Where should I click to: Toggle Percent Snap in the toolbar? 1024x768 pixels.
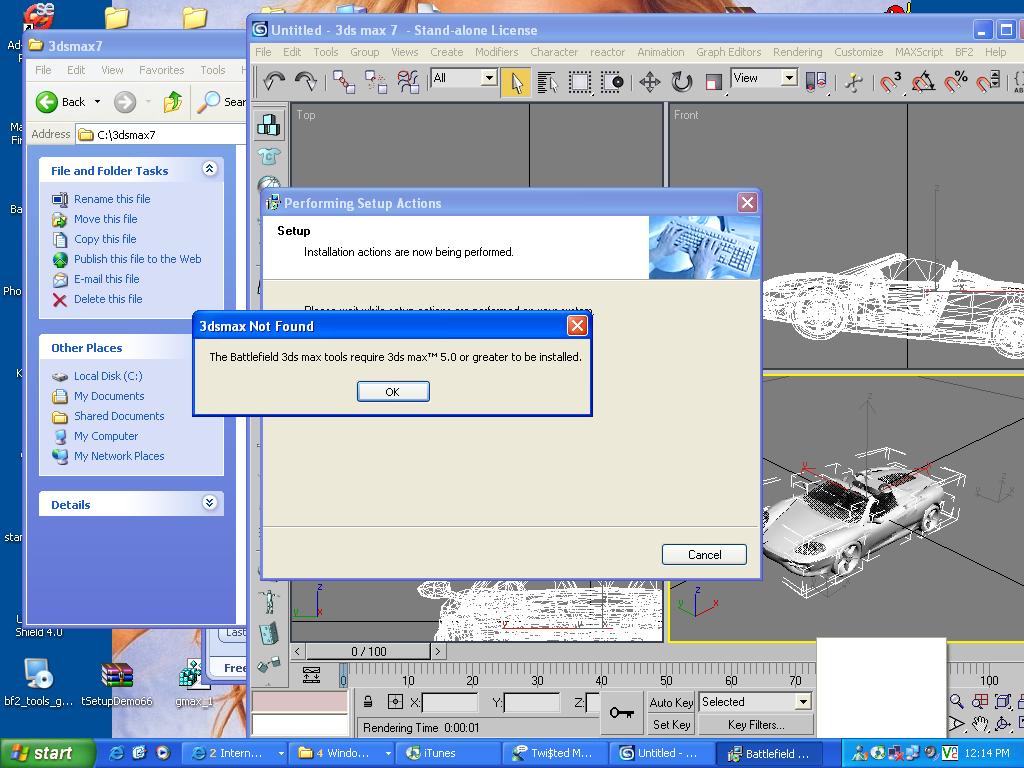(x=954, y=82)
